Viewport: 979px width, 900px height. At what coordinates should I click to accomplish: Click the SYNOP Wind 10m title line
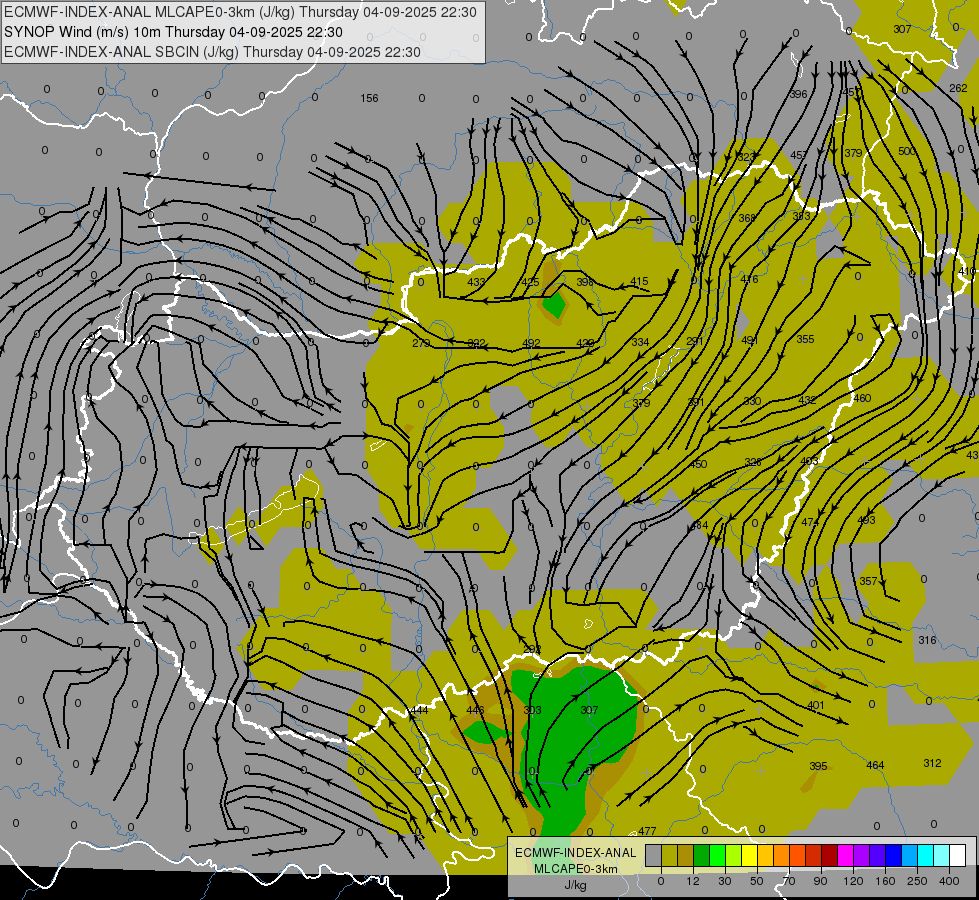pos(174,32)
